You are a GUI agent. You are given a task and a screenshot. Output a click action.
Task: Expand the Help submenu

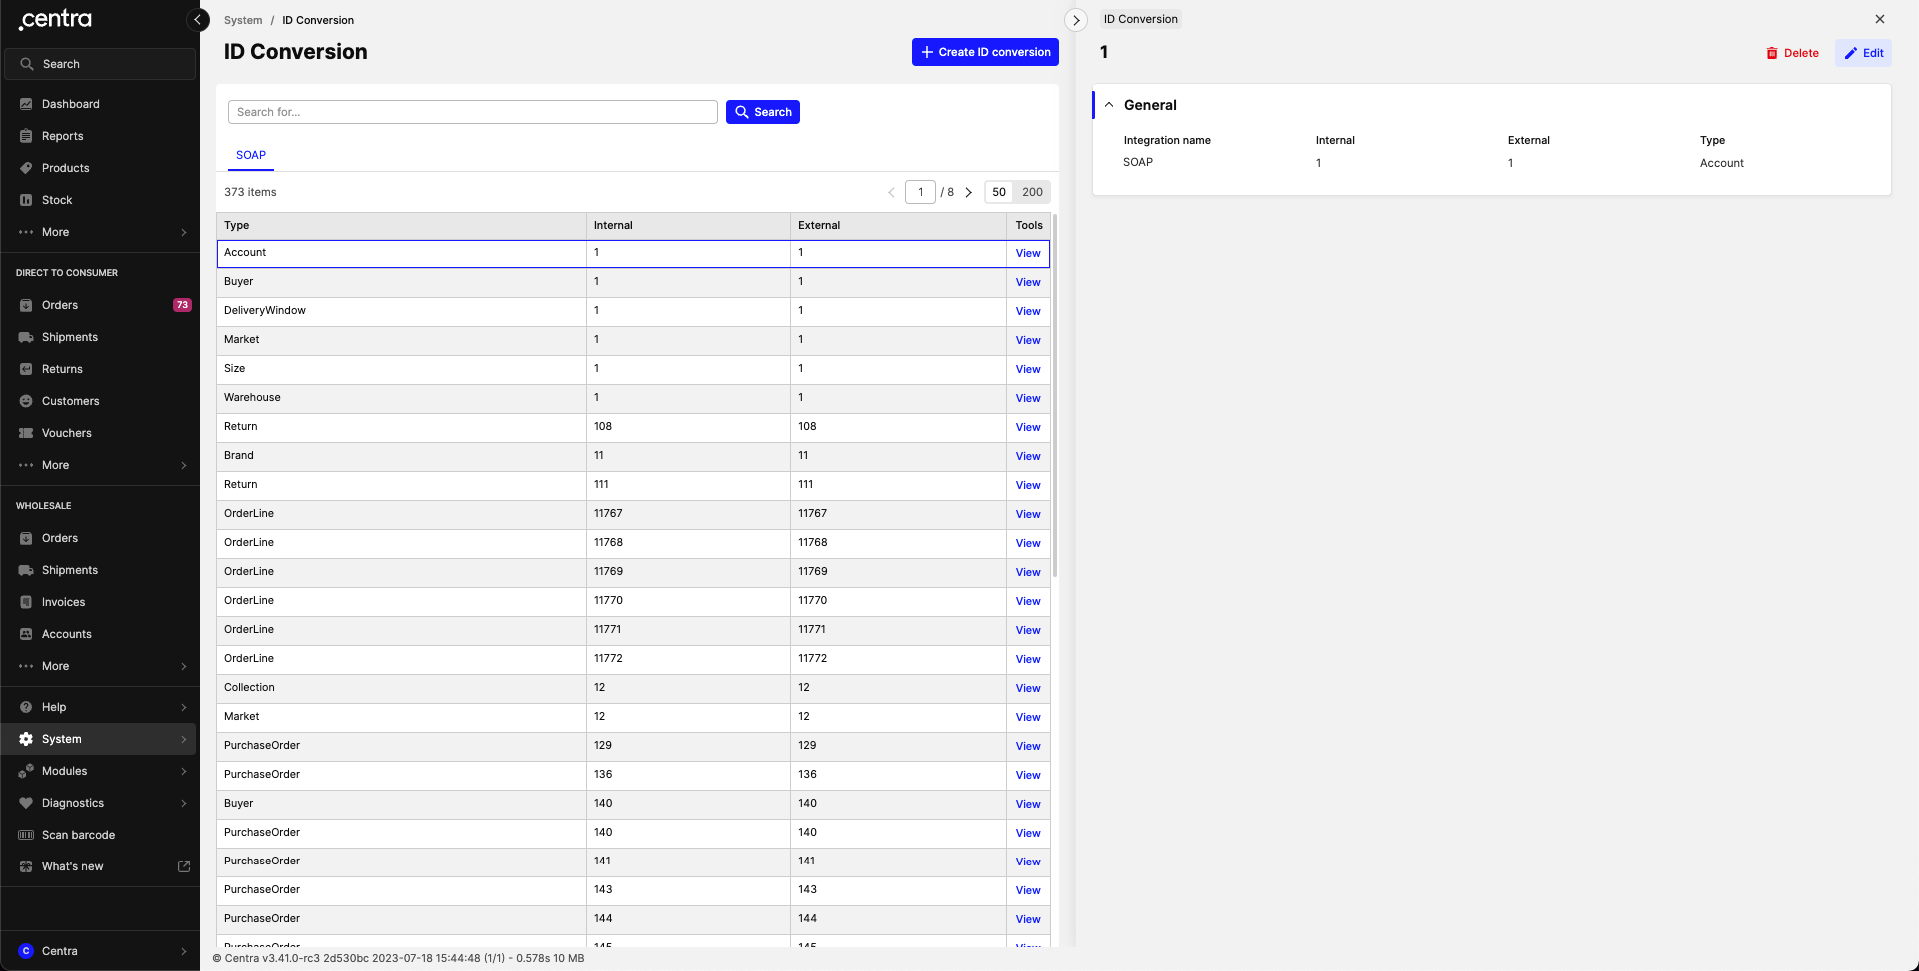[x=184, y=707]
